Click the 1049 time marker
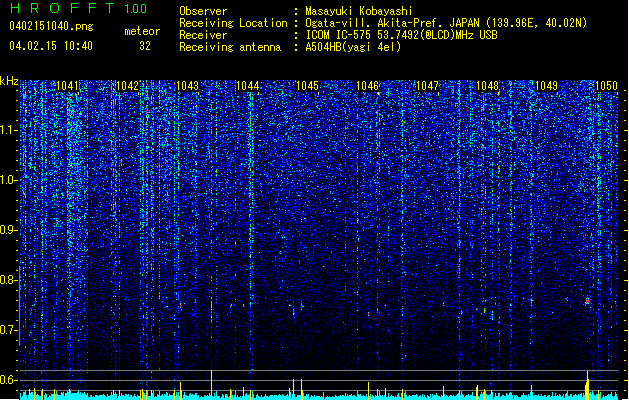This screenshot has width=629, height=400. point(547,86)
